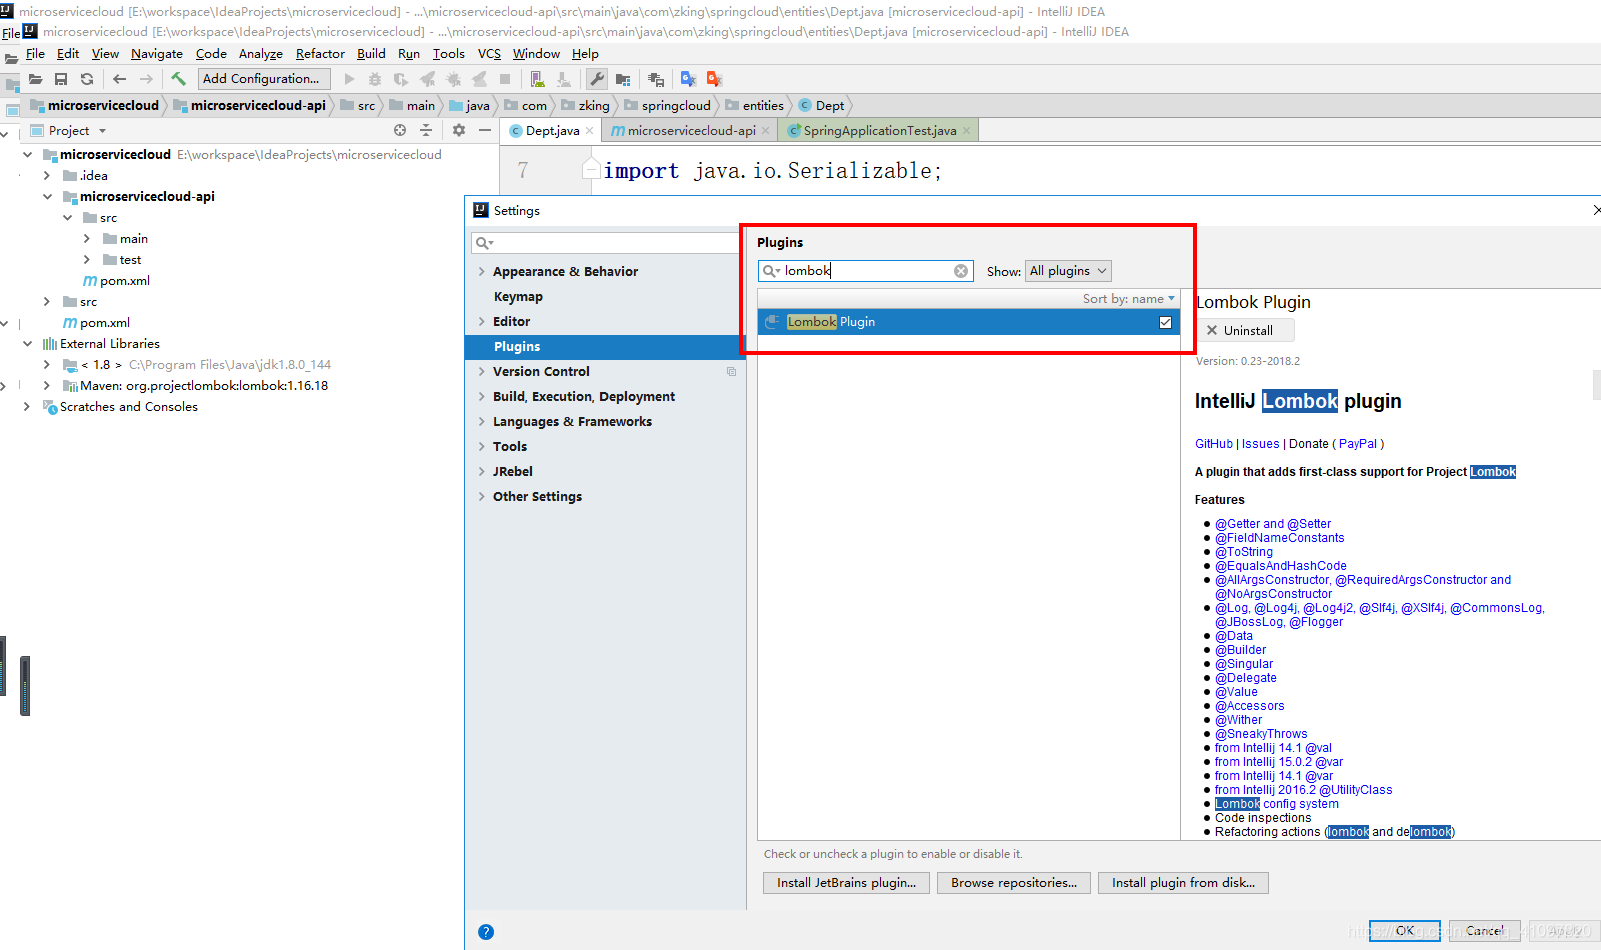Image resolution: width=1601 pixels, height=950 pixels.
Task: Click the settings search field
Action: click(605, 243)
